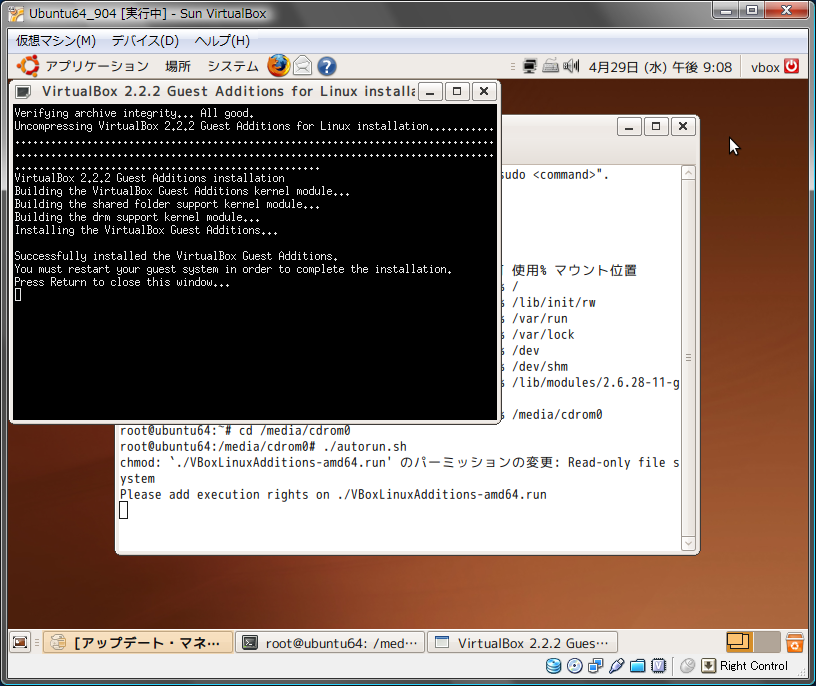Image resolution: width=816 pixels, height=686 pixels.
Task: Click 'Press Return to close this window...' text
Action: click(x=122, y=282)
